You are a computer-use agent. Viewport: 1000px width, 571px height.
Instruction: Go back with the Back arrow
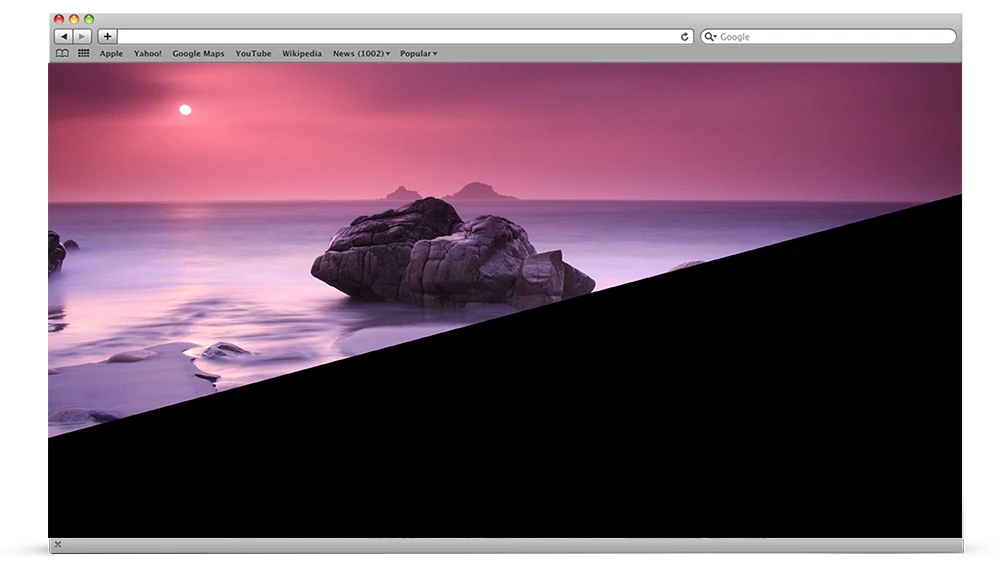[64, 37]
